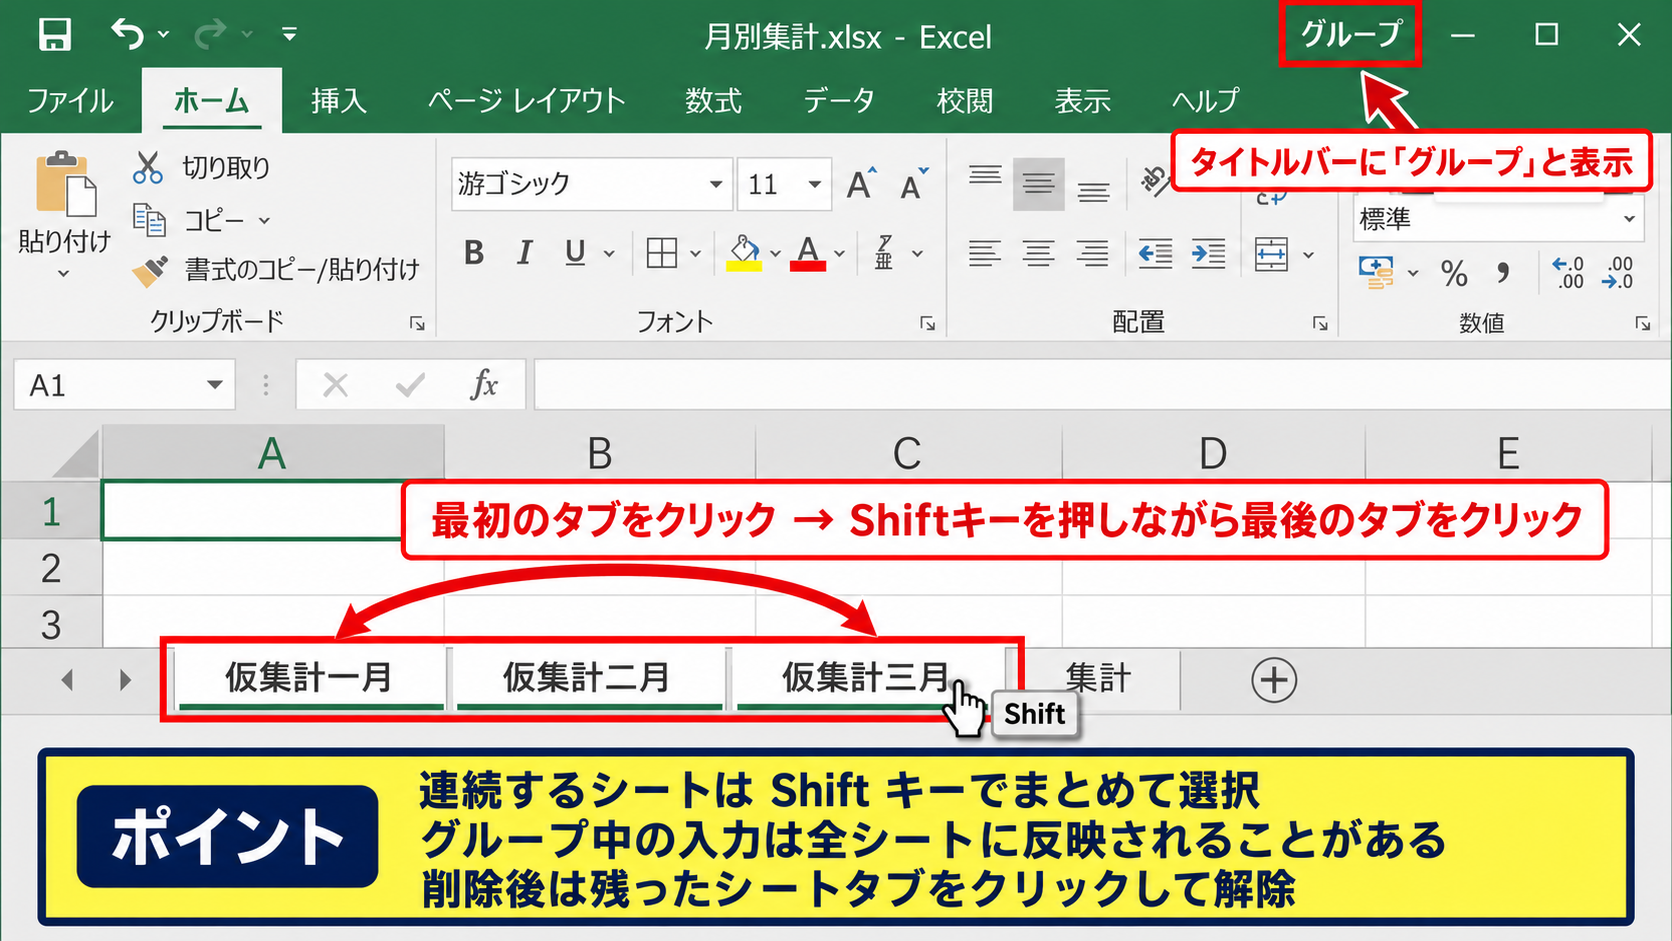Click the scroll sheet tabs left arrow
This screenshot has width=1672, height=941.
click(67, 680)
